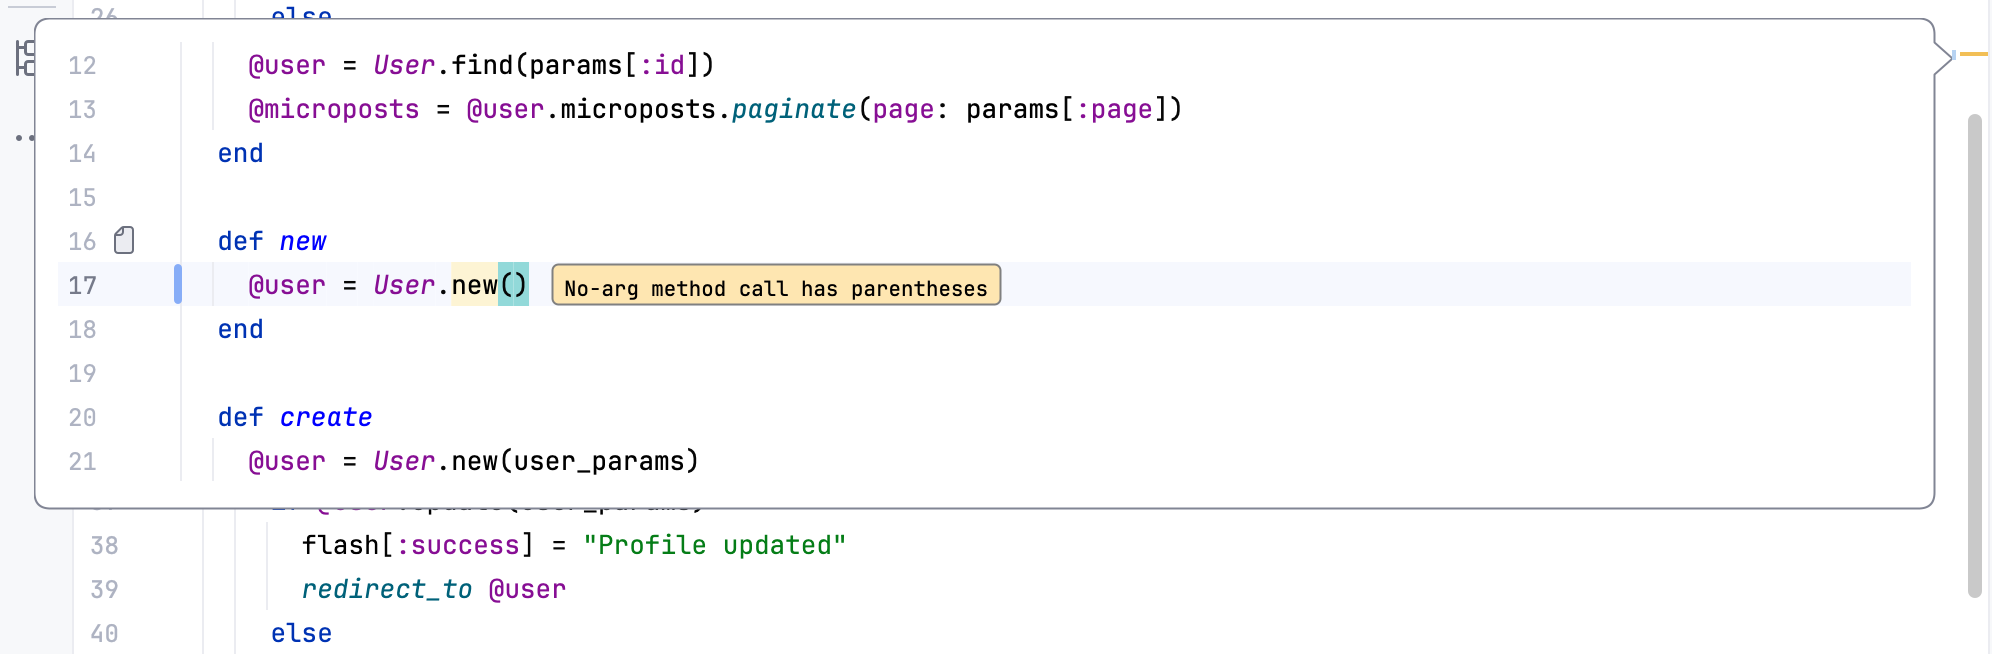Click the gutter icon on line 16
The height and width of the screenshot is (654, 1992).
[124, 240]
